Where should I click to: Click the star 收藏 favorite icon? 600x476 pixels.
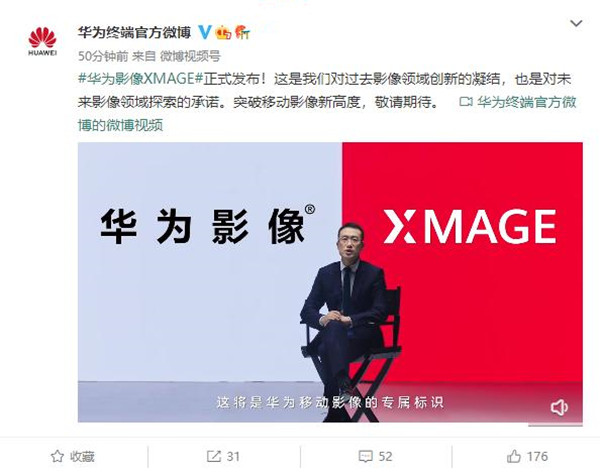57,456
